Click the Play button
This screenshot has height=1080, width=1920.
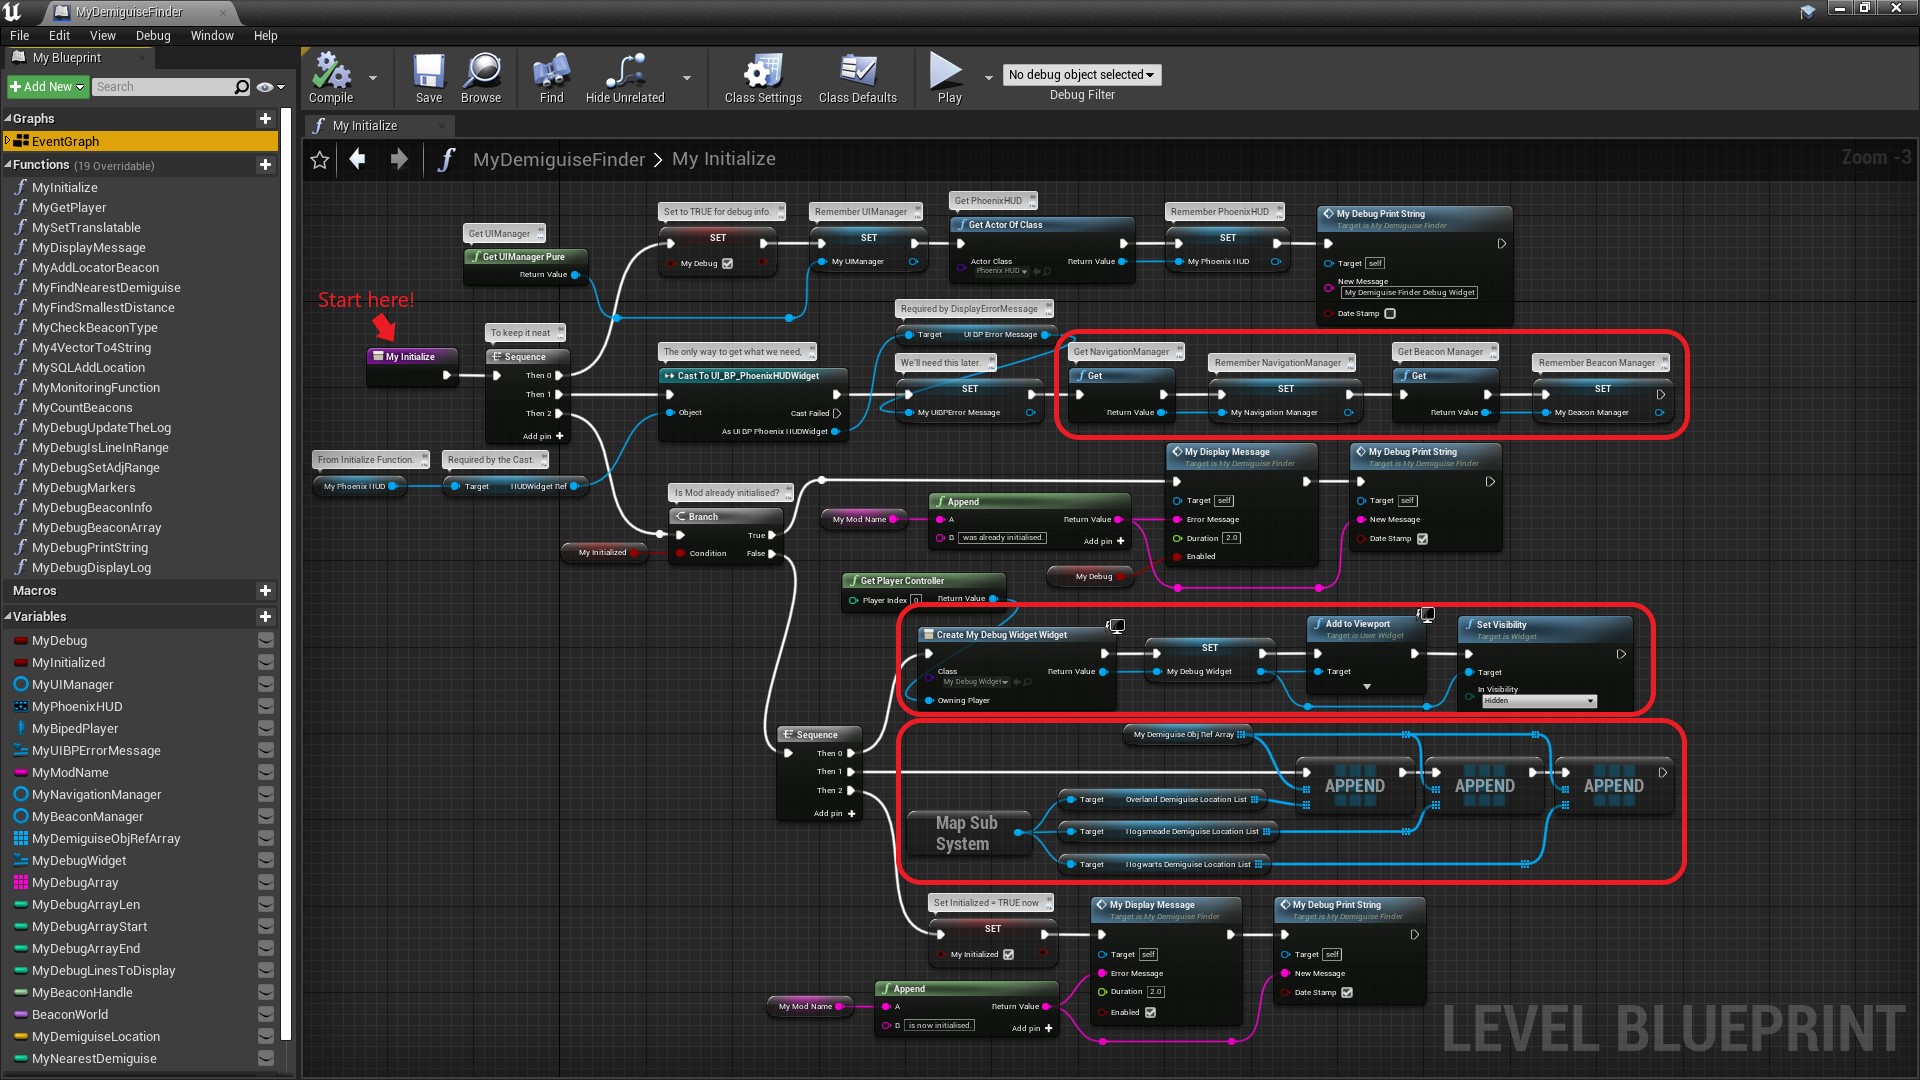pyautogui.click(x=948, y=78)
